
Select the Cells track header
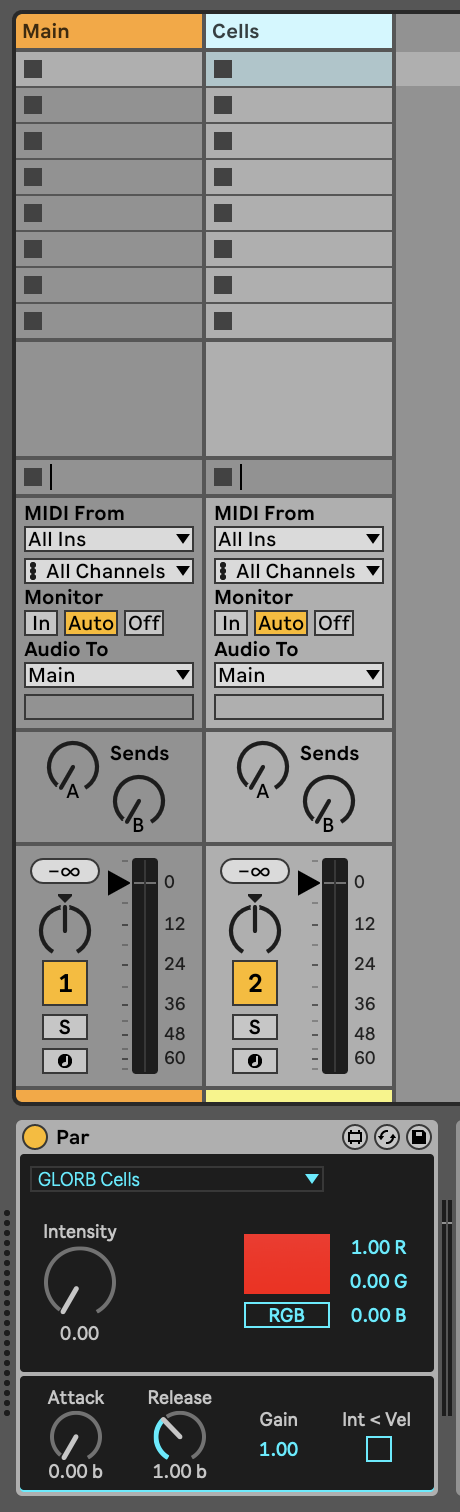pyautogui.click(x=299, y=31)
